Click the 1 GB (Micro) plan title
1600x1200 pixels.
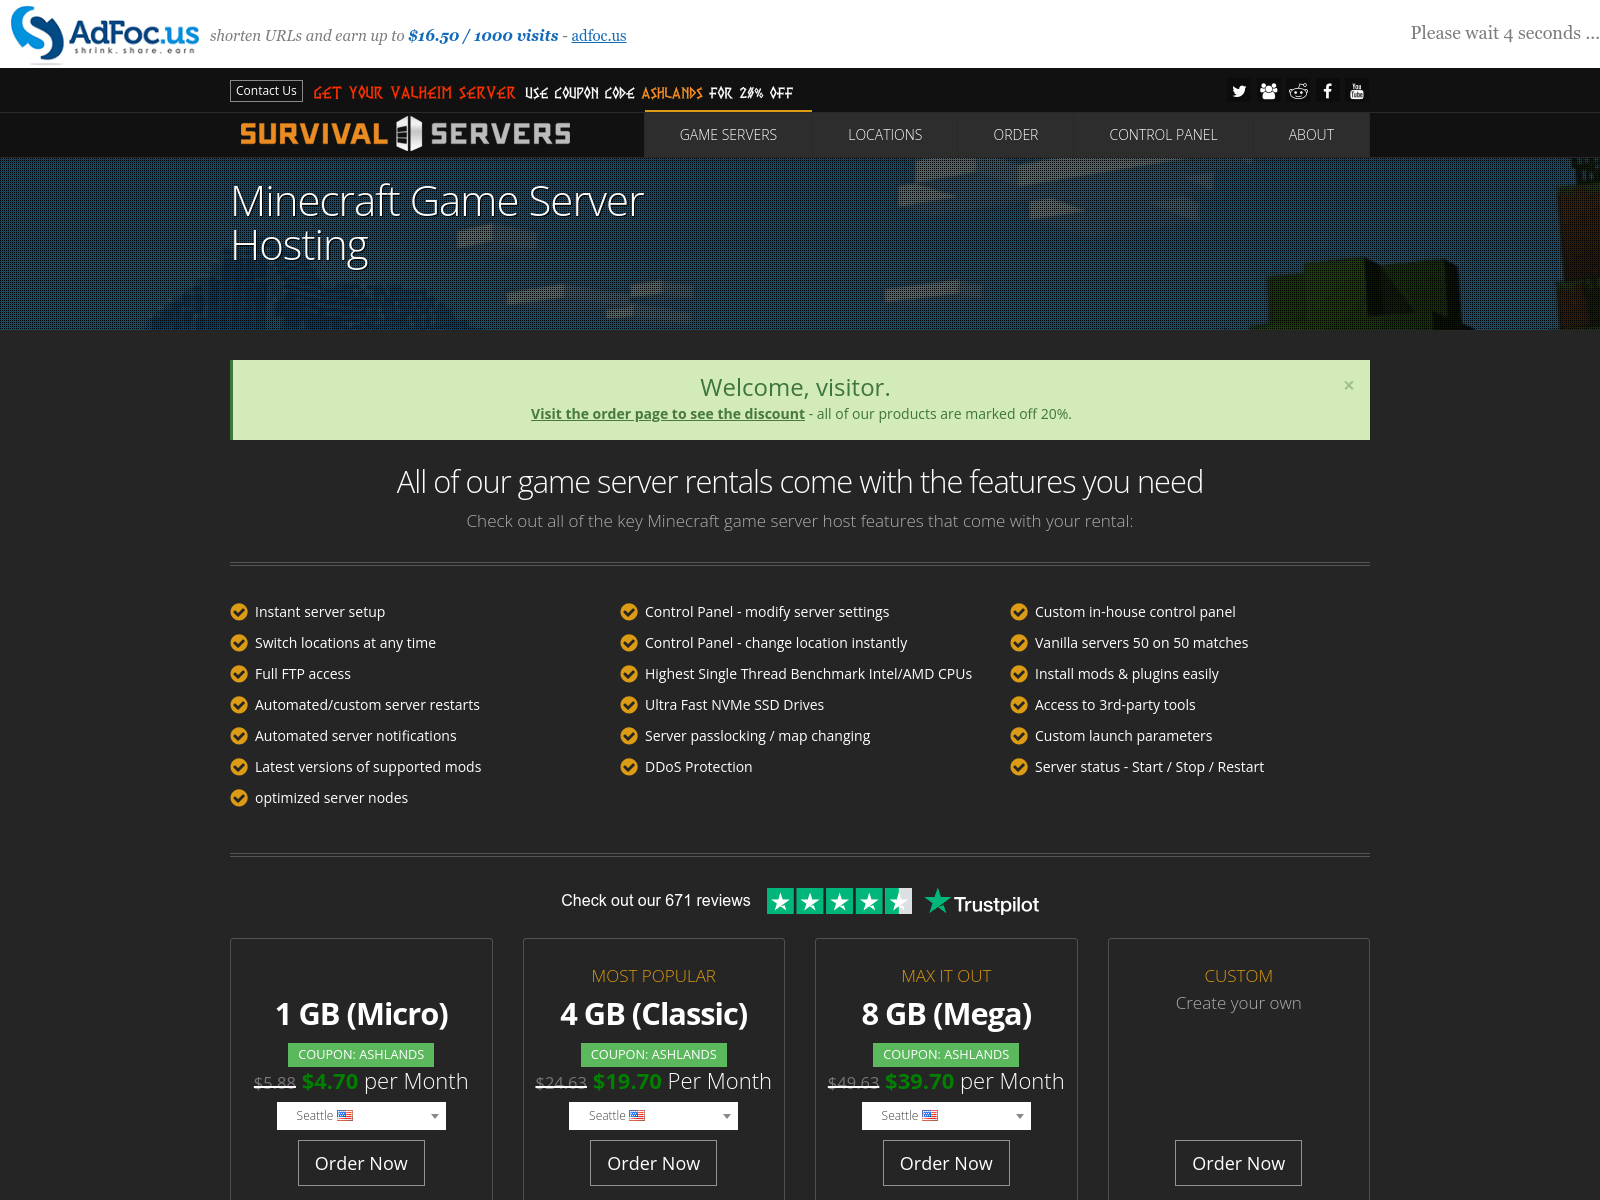click(361, 1014)
